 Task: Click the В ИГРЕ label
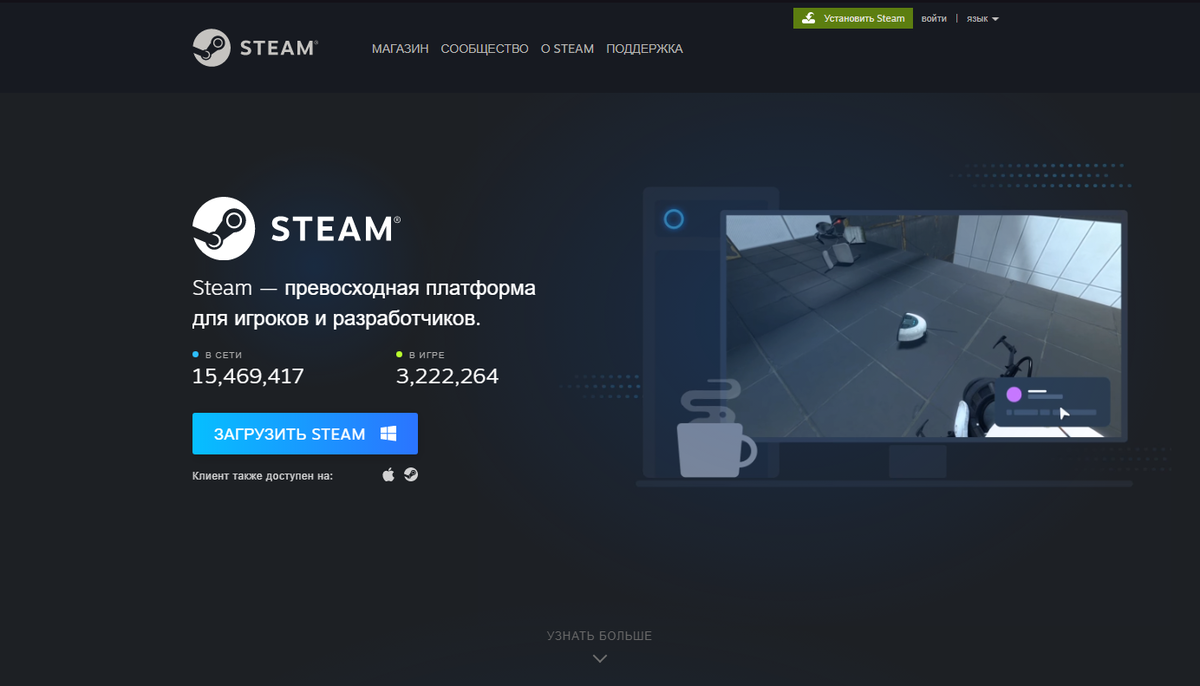(x=427, y=355)
